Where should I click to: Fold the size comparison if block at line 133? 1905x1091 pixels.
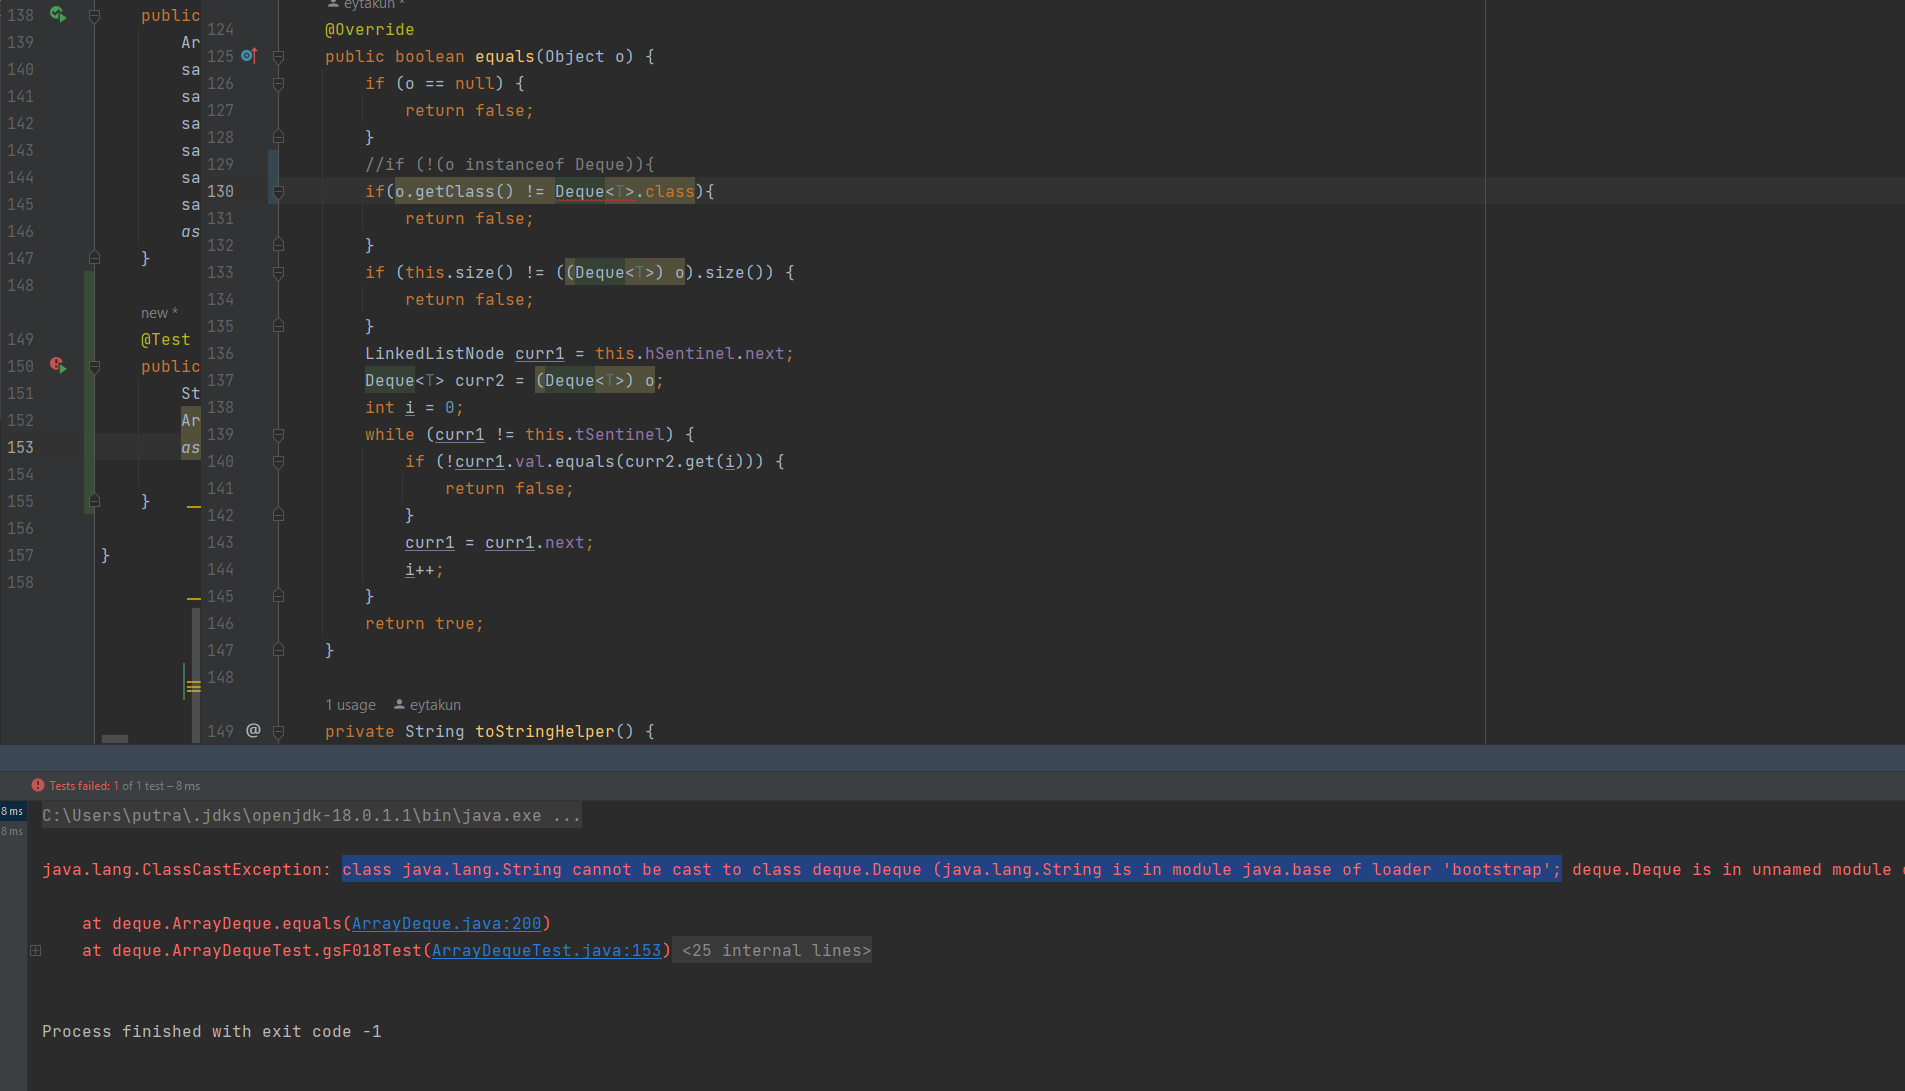tap(279, 273)
